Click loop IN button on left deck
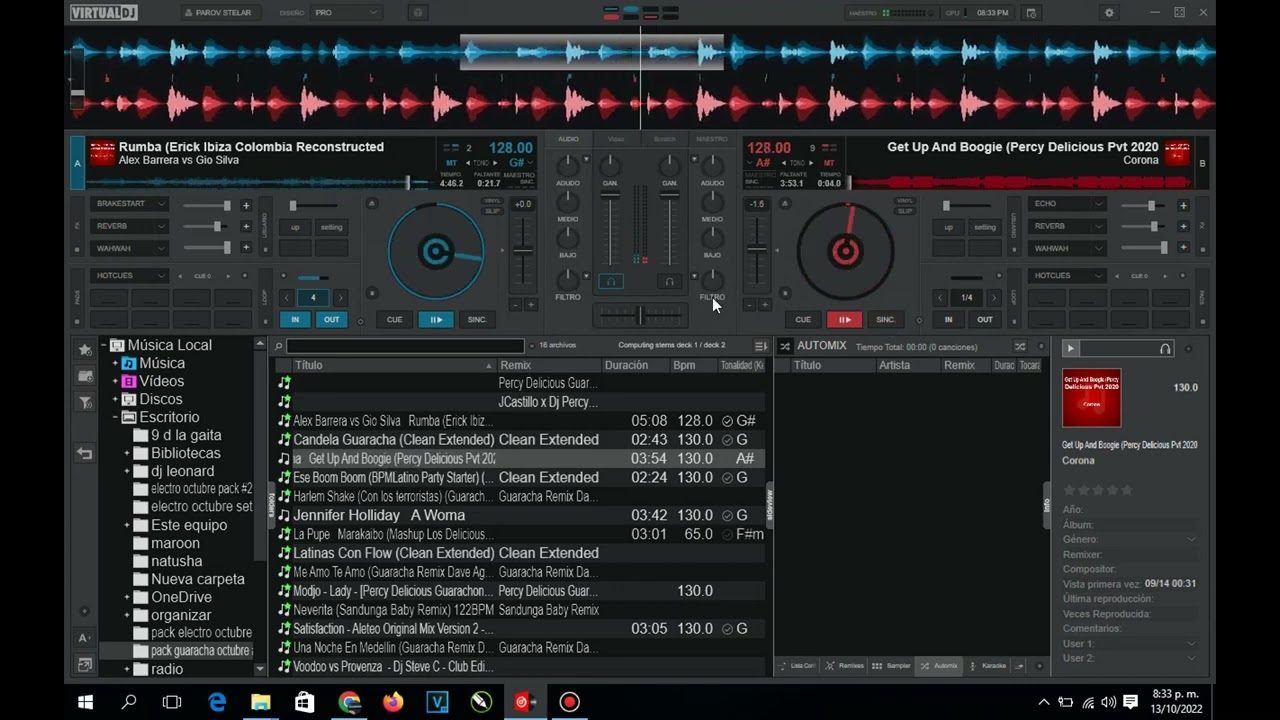The image size is (1280, 720). 295,320
